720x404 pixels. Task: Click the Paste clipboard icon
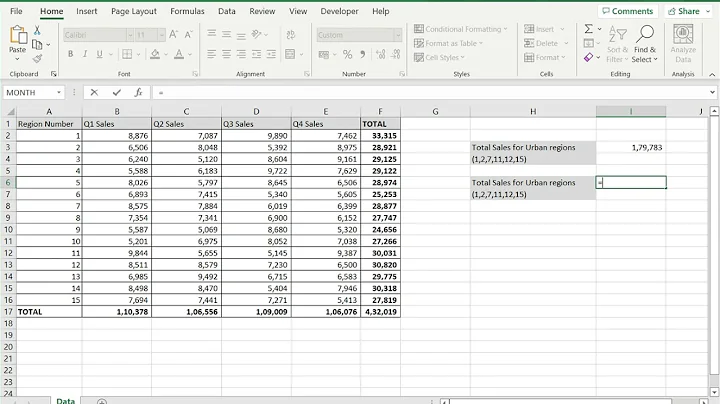coord(17,35)
